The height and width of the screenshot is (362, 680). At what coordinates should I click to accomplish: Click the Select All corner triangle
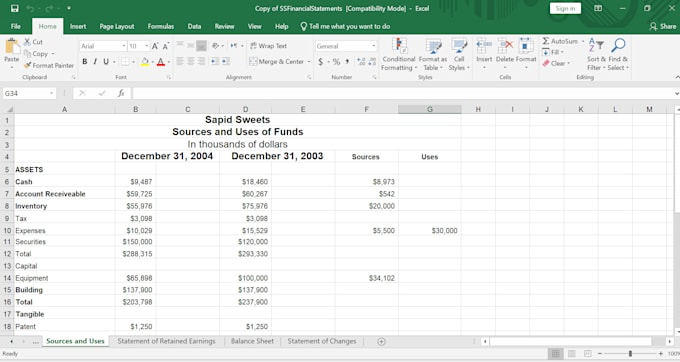click(x=9, y=109)
